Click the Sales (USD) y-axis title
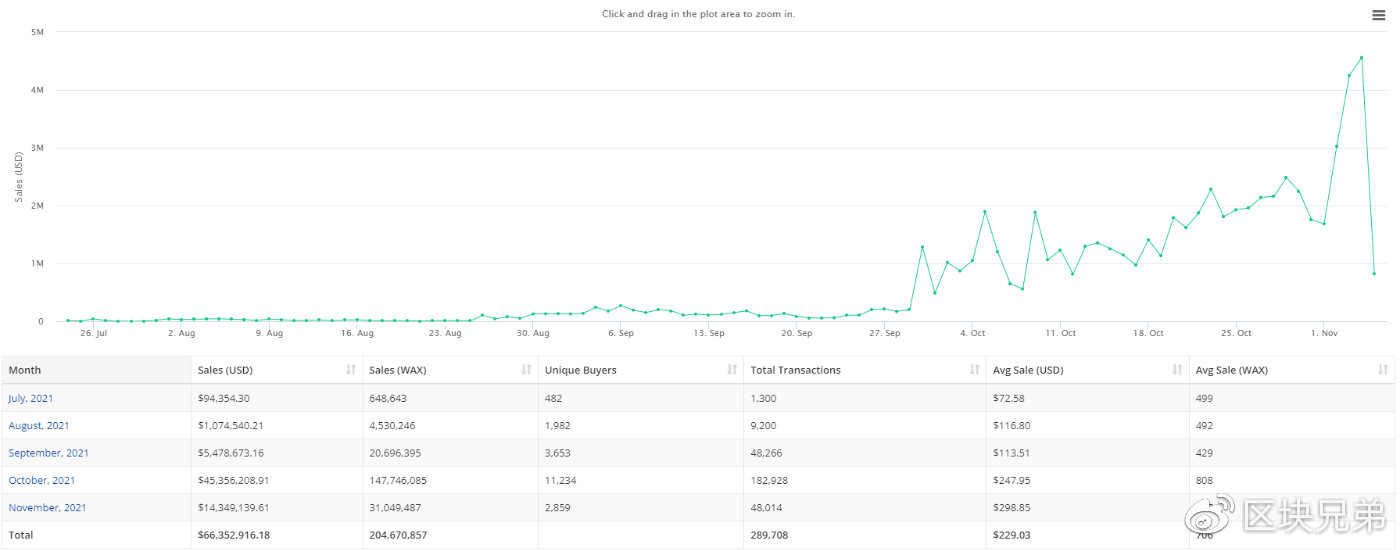 tap(19, 178)
